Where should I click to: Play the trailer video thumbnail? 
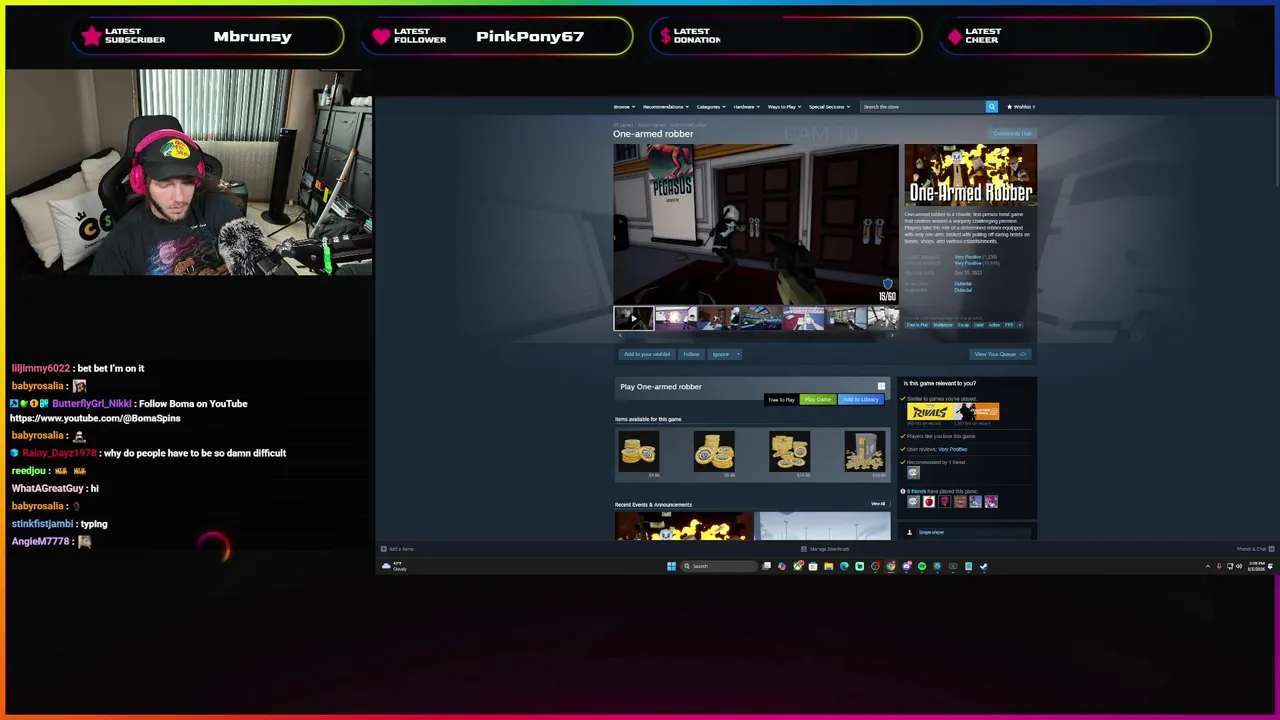click(633, 319)
